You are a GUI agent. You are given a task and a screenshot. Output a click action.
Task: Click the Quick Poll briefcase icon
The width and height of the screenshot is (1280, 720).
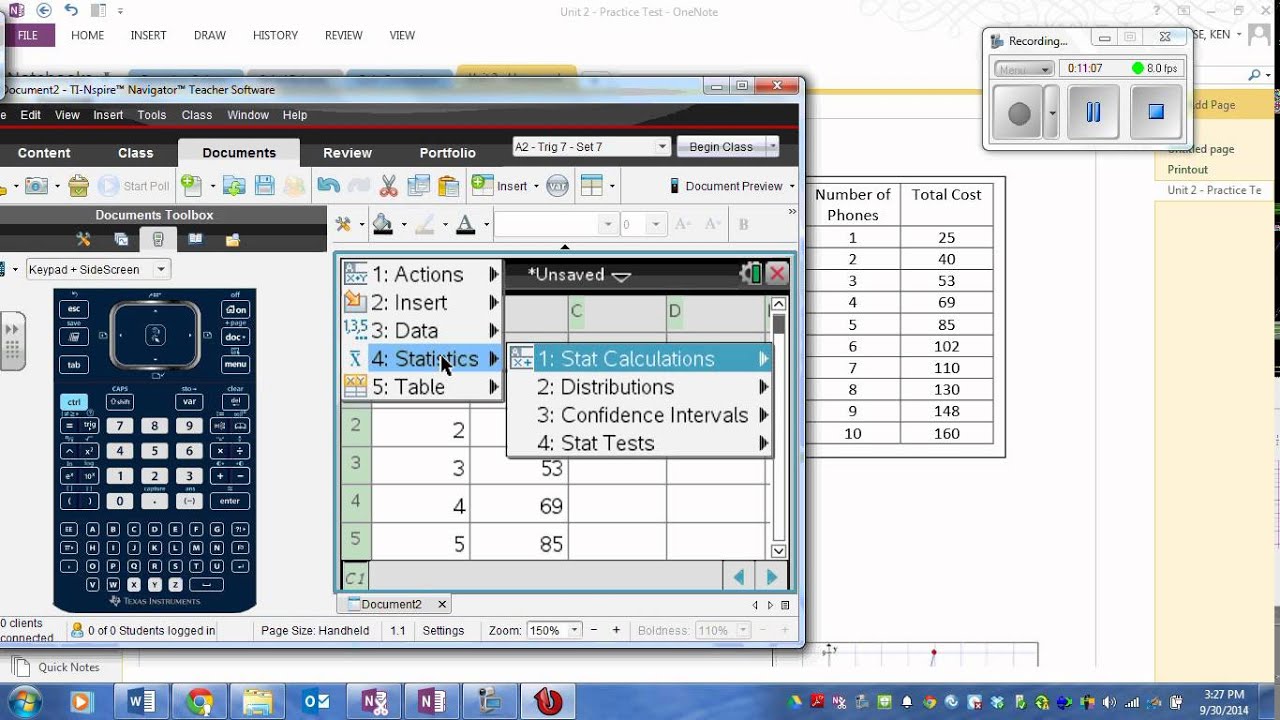click(79, 186)
